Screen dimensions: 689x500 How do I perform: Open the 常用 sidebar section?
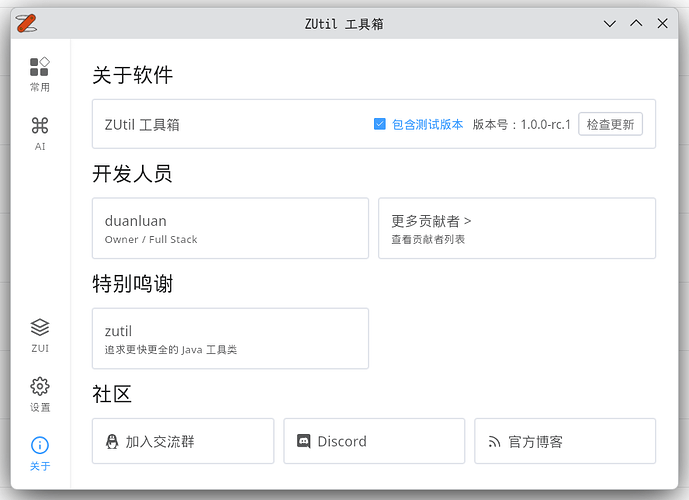(x=40, y=74)
